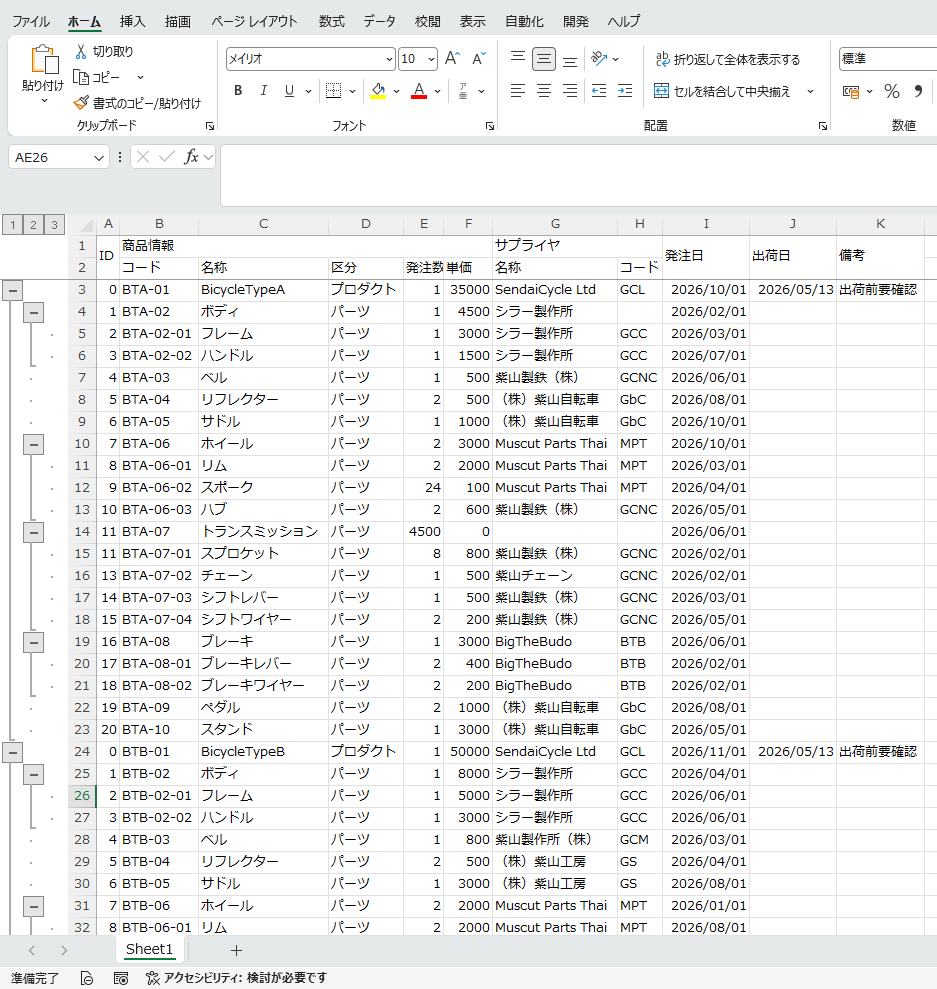Open the paste options dropdown under 貼り付け
Screen dimensions: 937x989
coord(44,101)
